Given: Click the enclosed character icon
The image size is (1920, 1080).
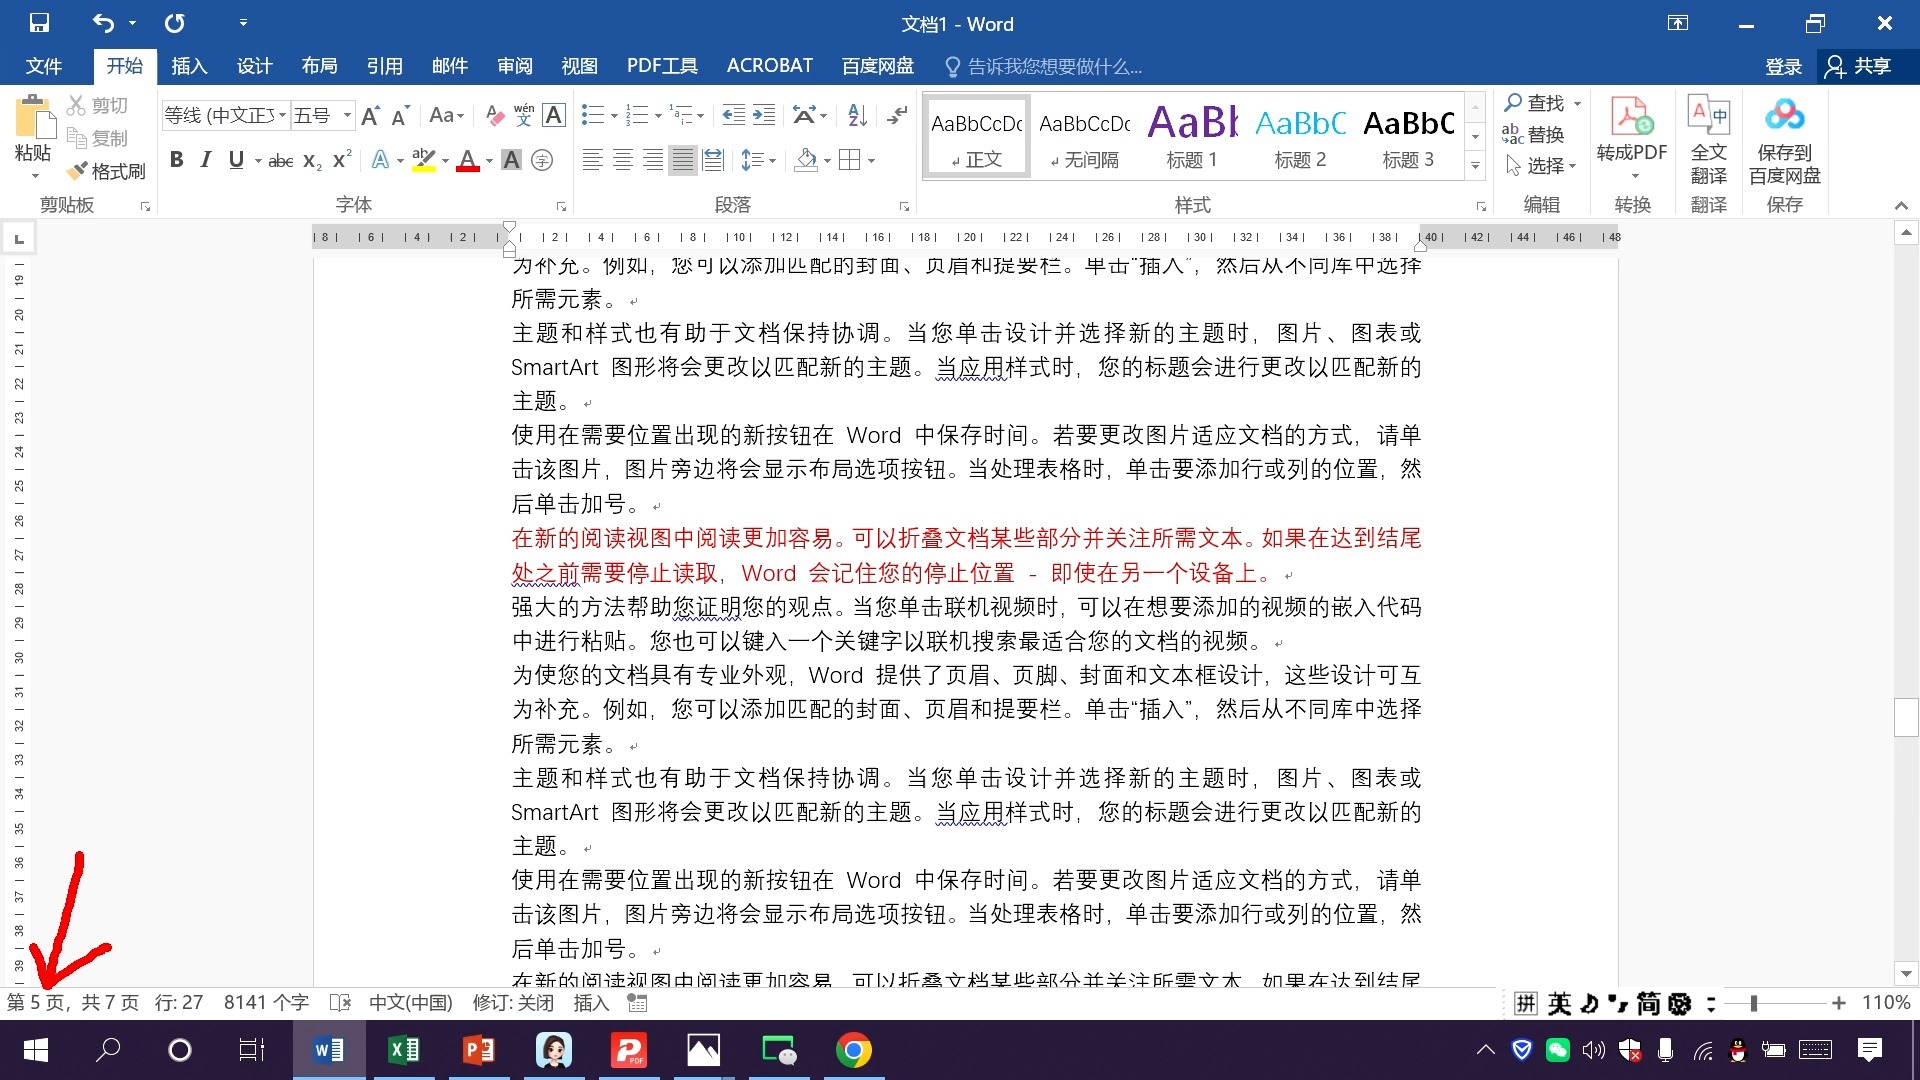Looking at the screenshot, I should coord(542,160).
